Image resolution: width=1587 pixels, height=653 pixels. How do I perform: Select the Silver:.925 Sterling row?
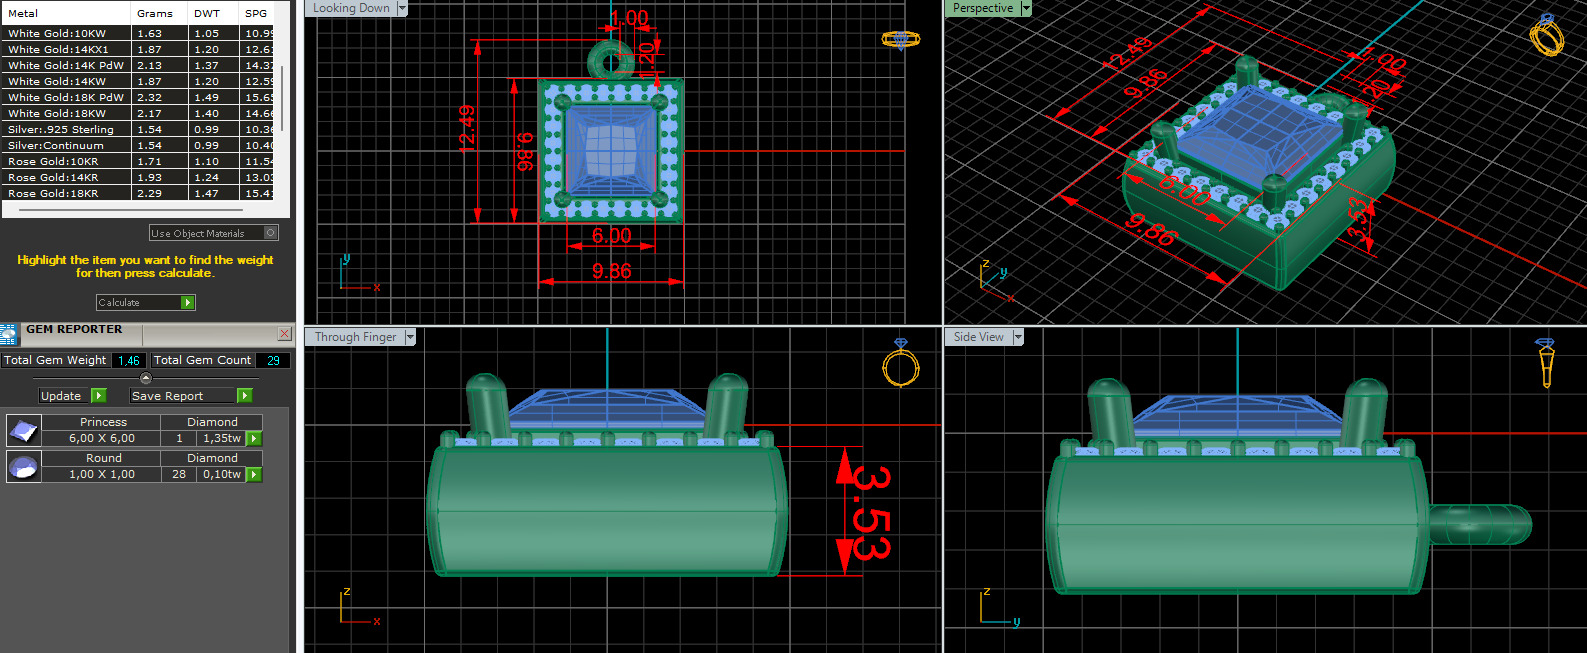point(138,129)
